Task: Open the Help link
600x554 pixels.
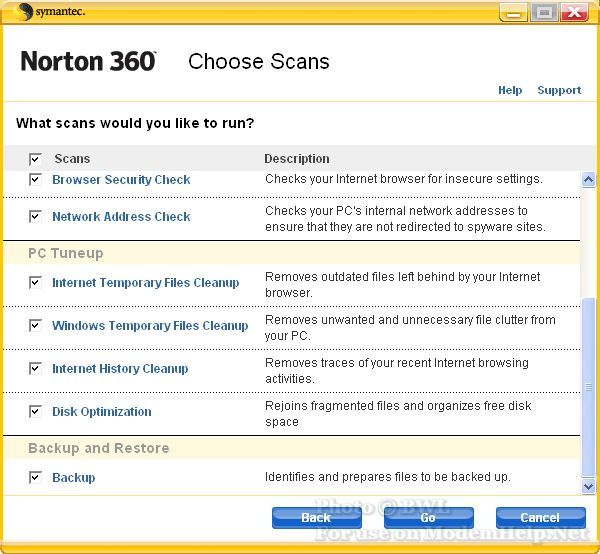Action: coord(510,90)
